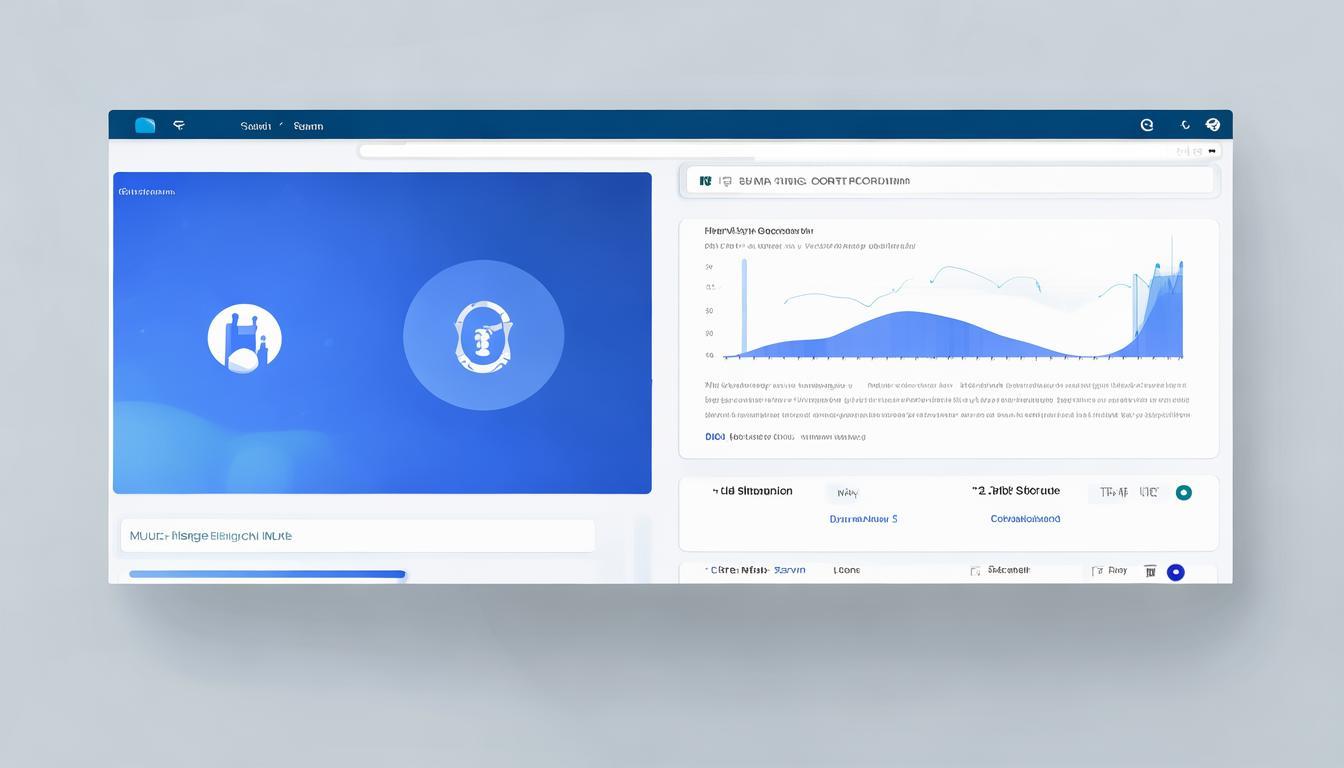Select the Samm menu item in the navbar
The height and width of the screenshot is (768, 1344).
307,125
